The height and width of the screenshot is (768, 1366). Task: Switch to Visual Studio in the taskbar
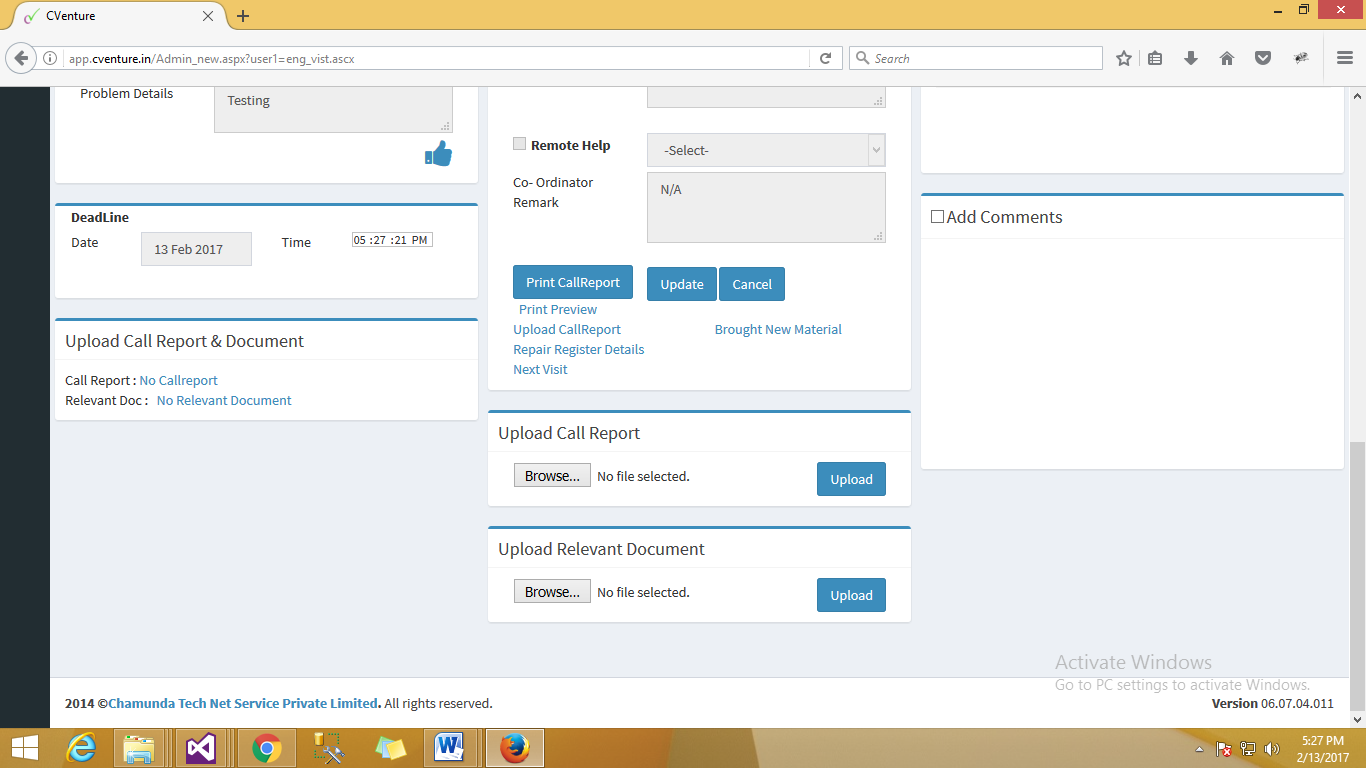[201, 748]
